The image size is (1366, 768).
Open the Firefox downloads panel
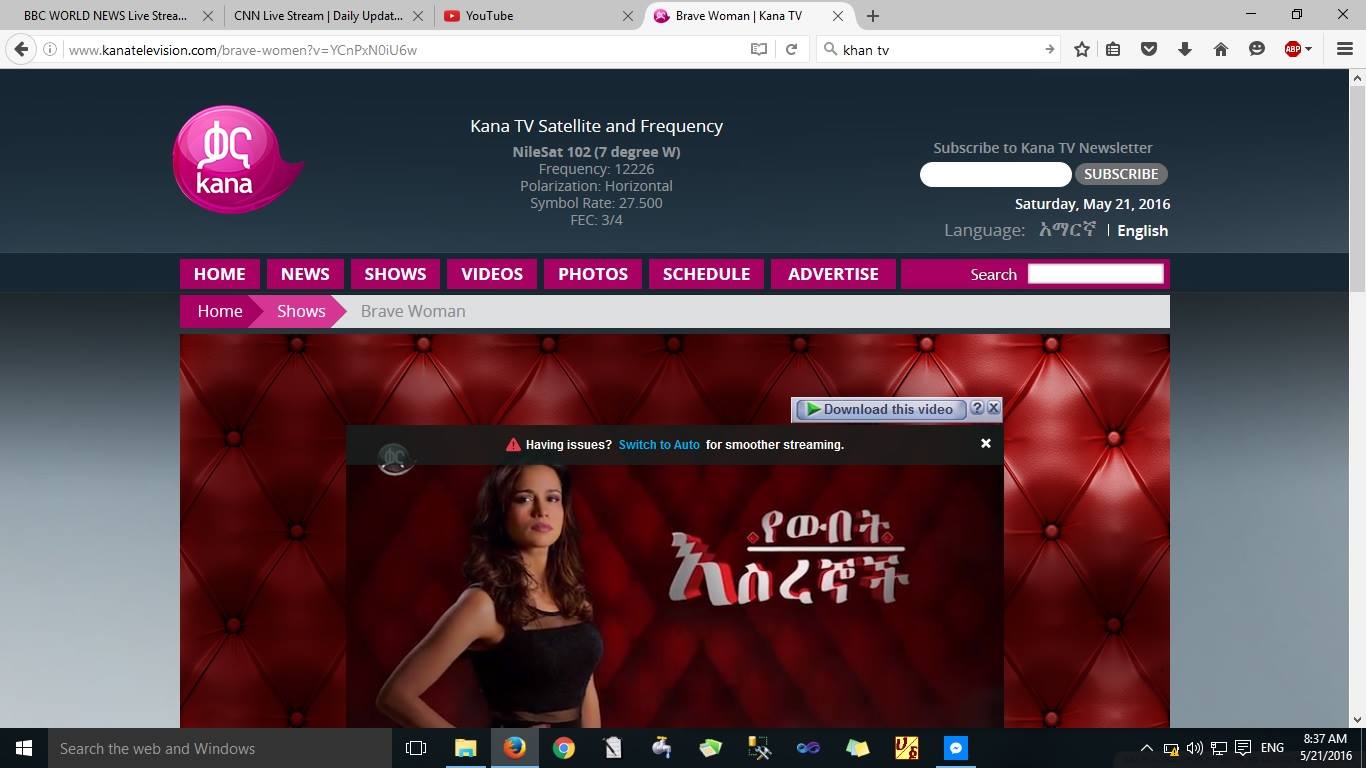coord(1185,49)
